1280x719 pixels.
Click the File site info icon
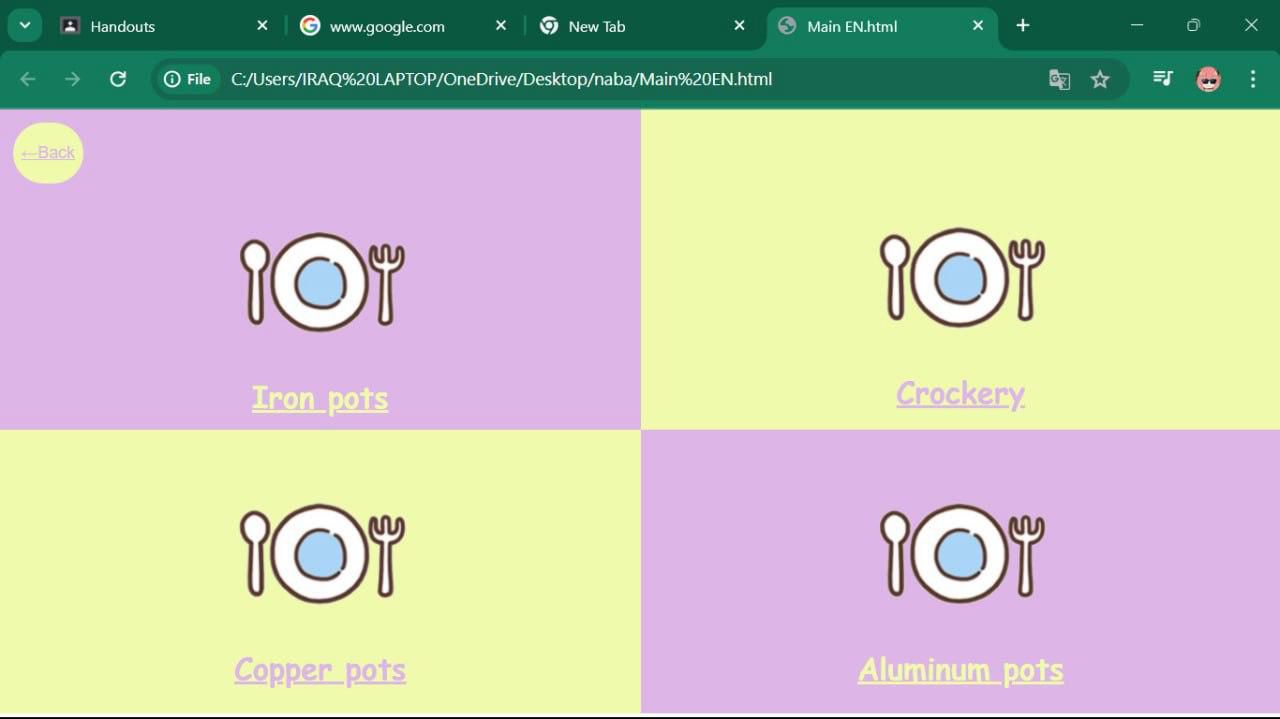click(x=188, y=79)
